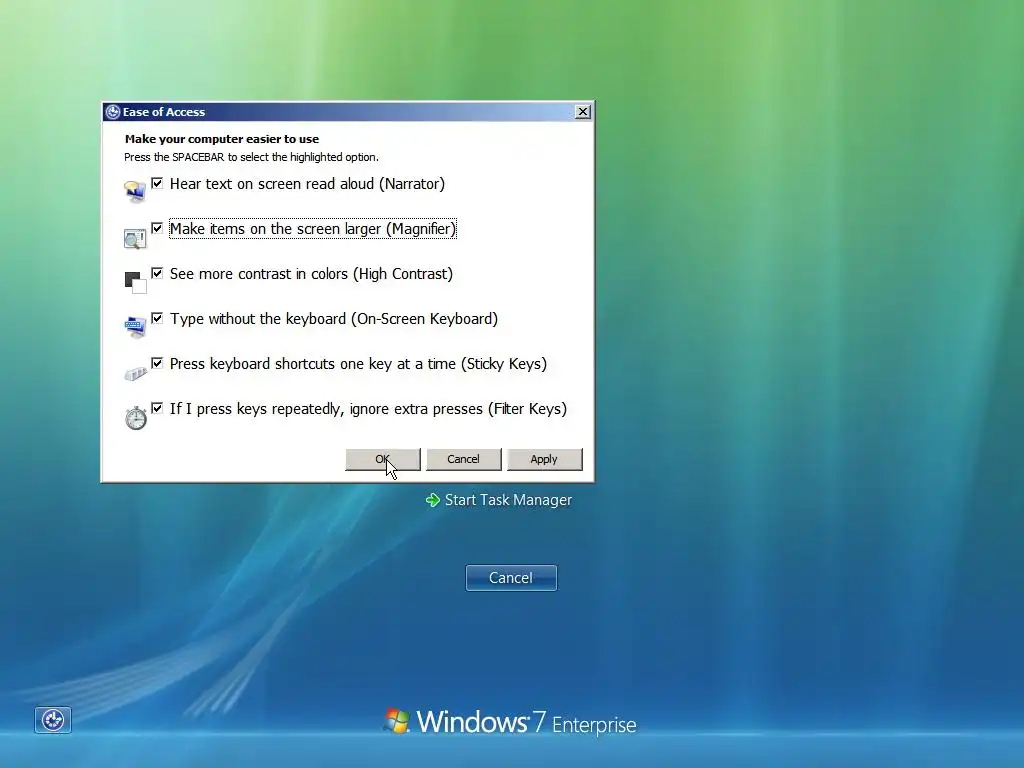Click the High Contrast black-white squares icon

(x=135, y=282)
